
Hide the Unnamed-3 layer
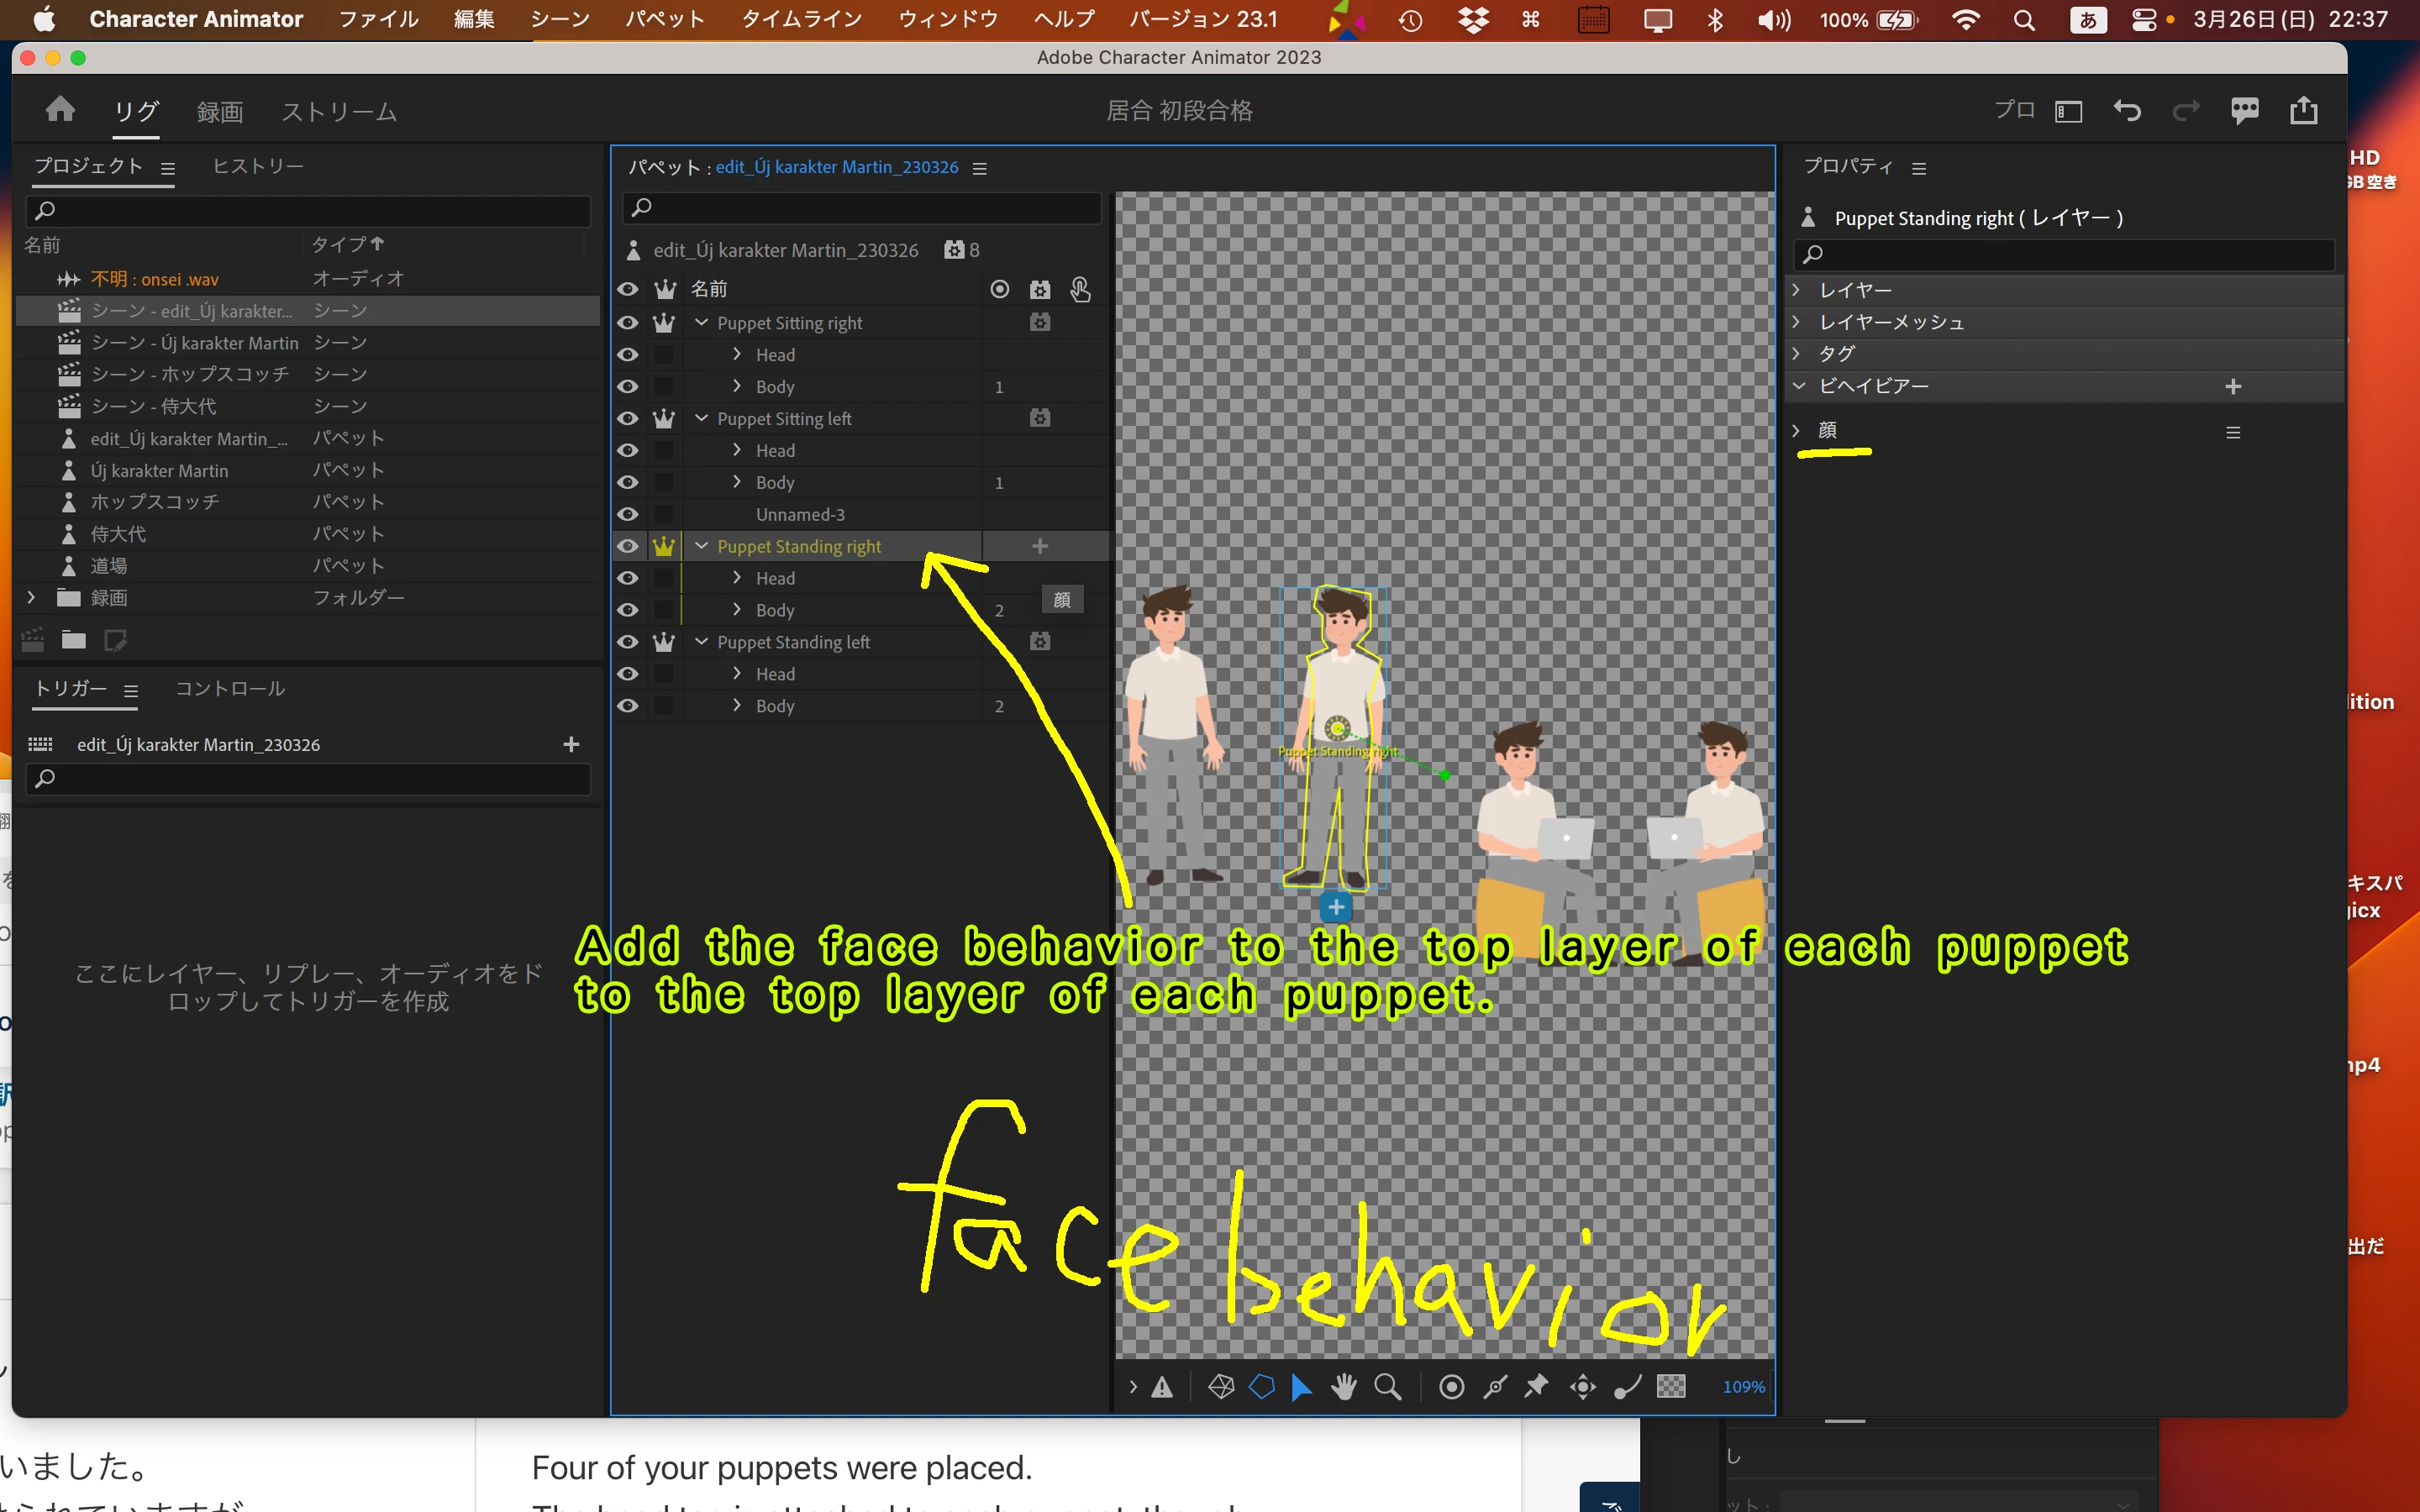(628, 514)
